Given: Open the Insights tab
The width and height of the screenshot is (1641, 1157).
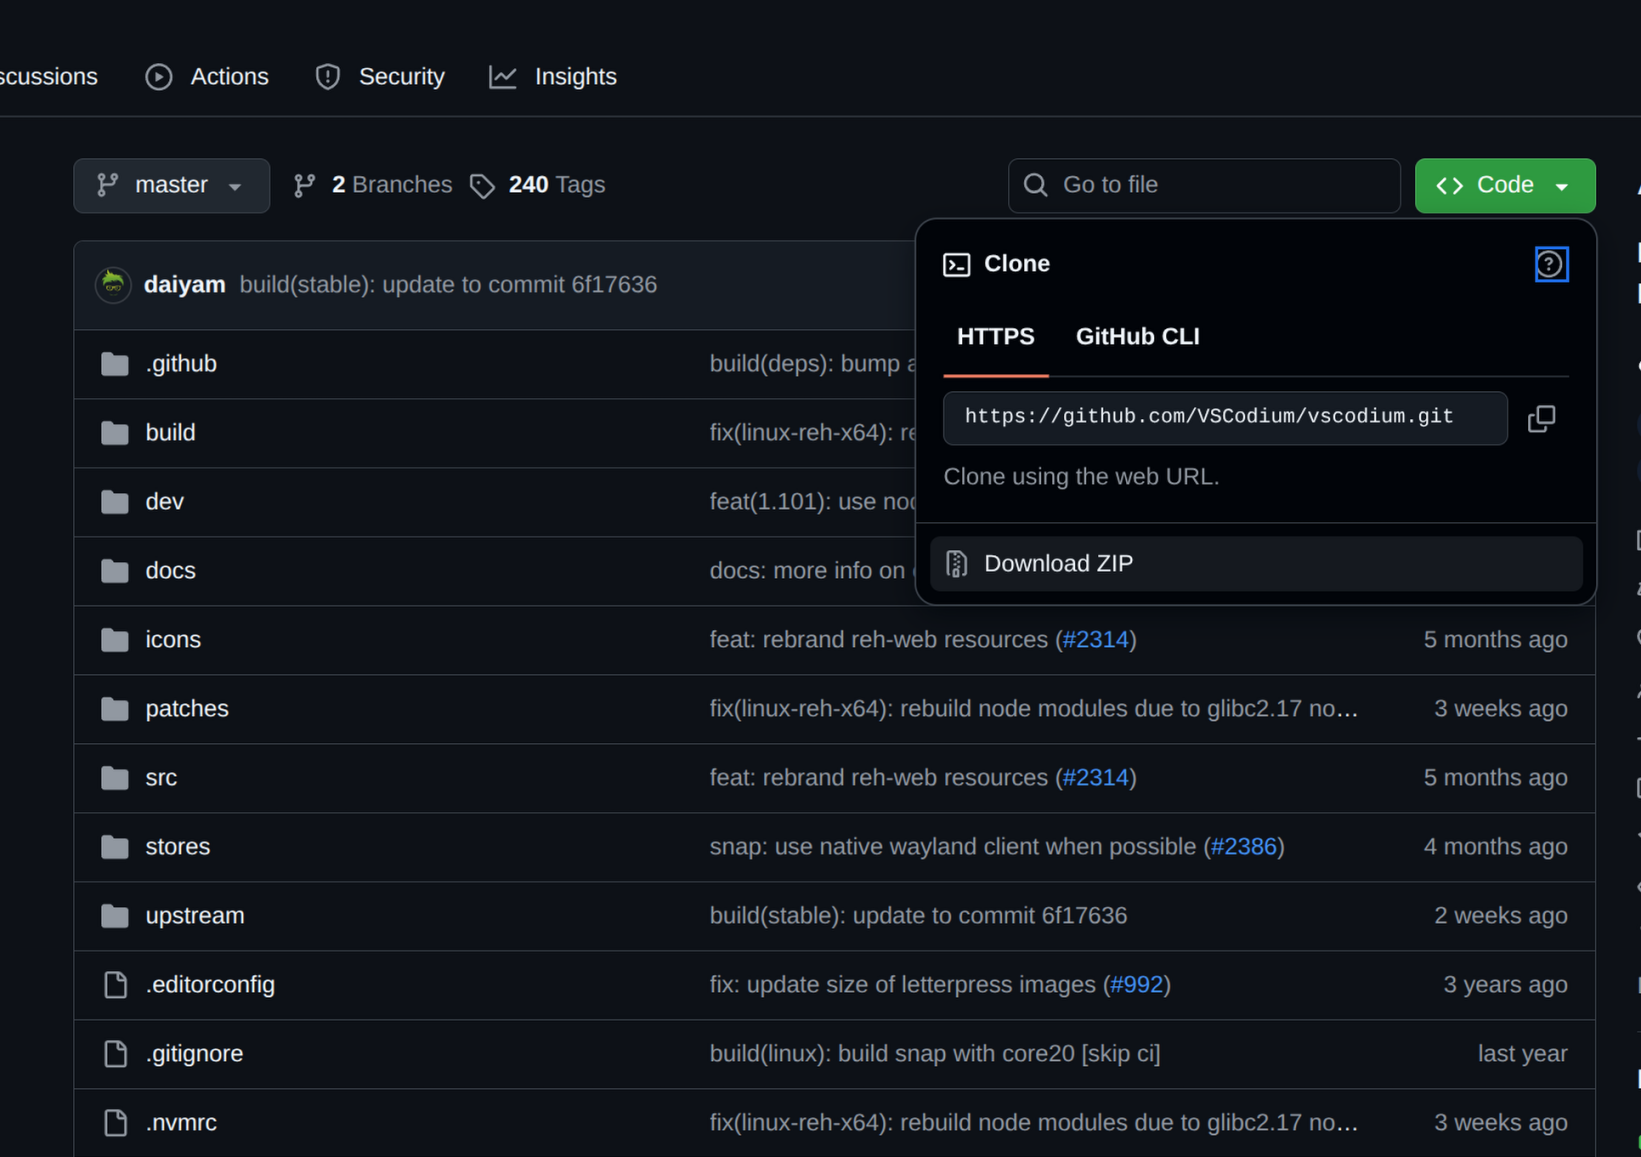Looking at the screenshot, I should click(x=553, y=76).
